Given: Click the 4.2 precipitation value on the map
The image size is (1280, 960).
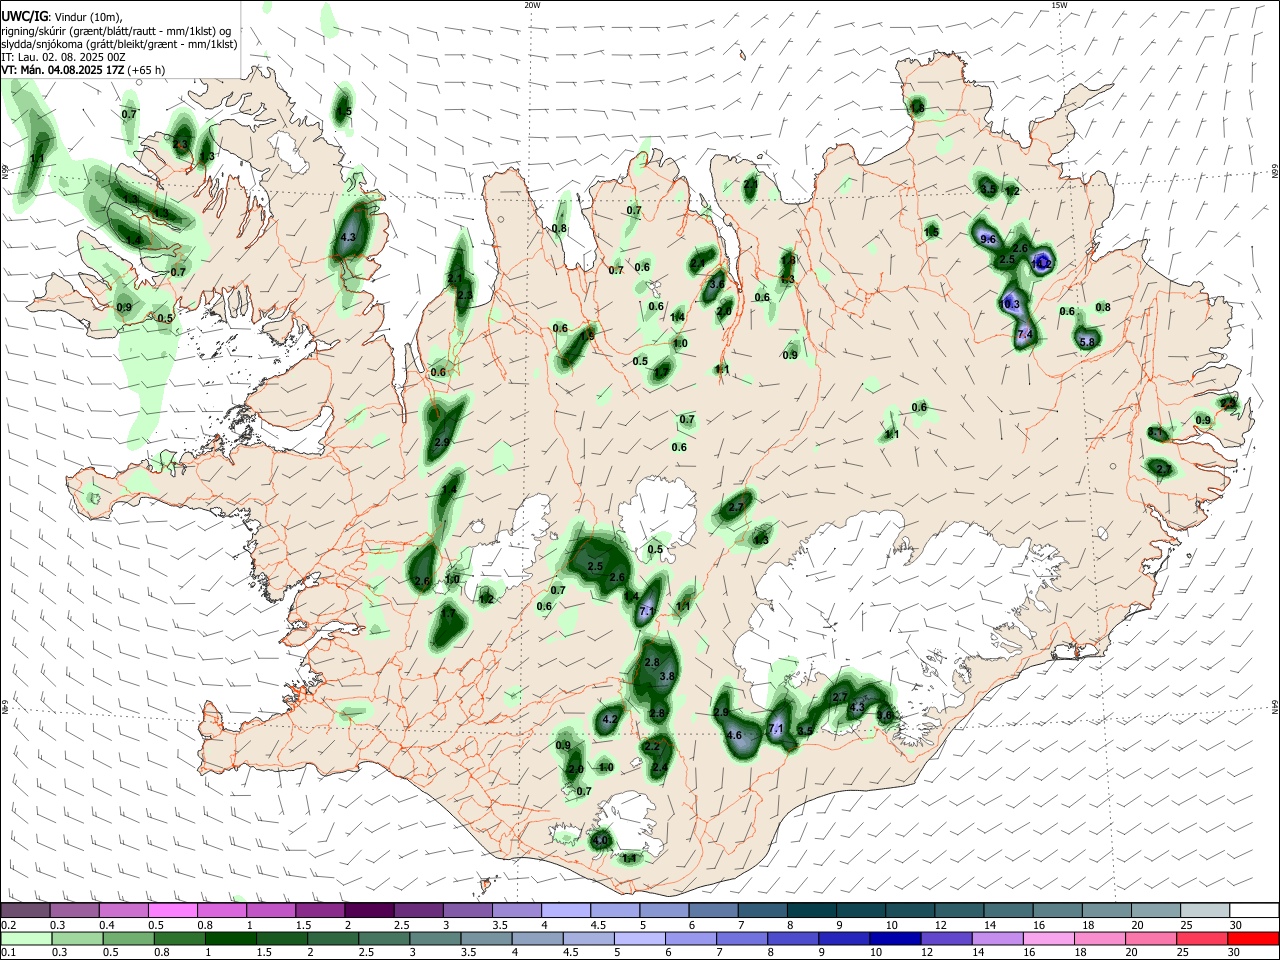Looking at the screenshot, I should pos(611,719).
